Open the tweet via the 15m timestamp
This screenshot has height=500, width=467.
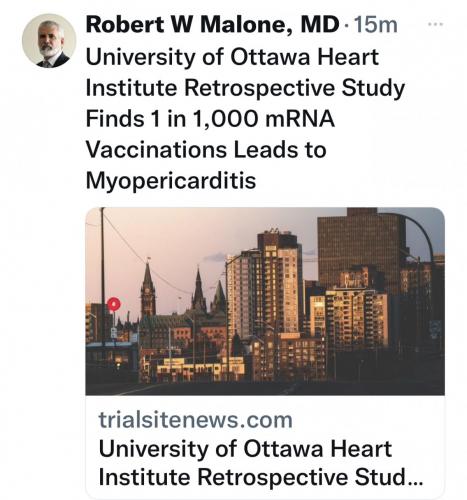376,25
